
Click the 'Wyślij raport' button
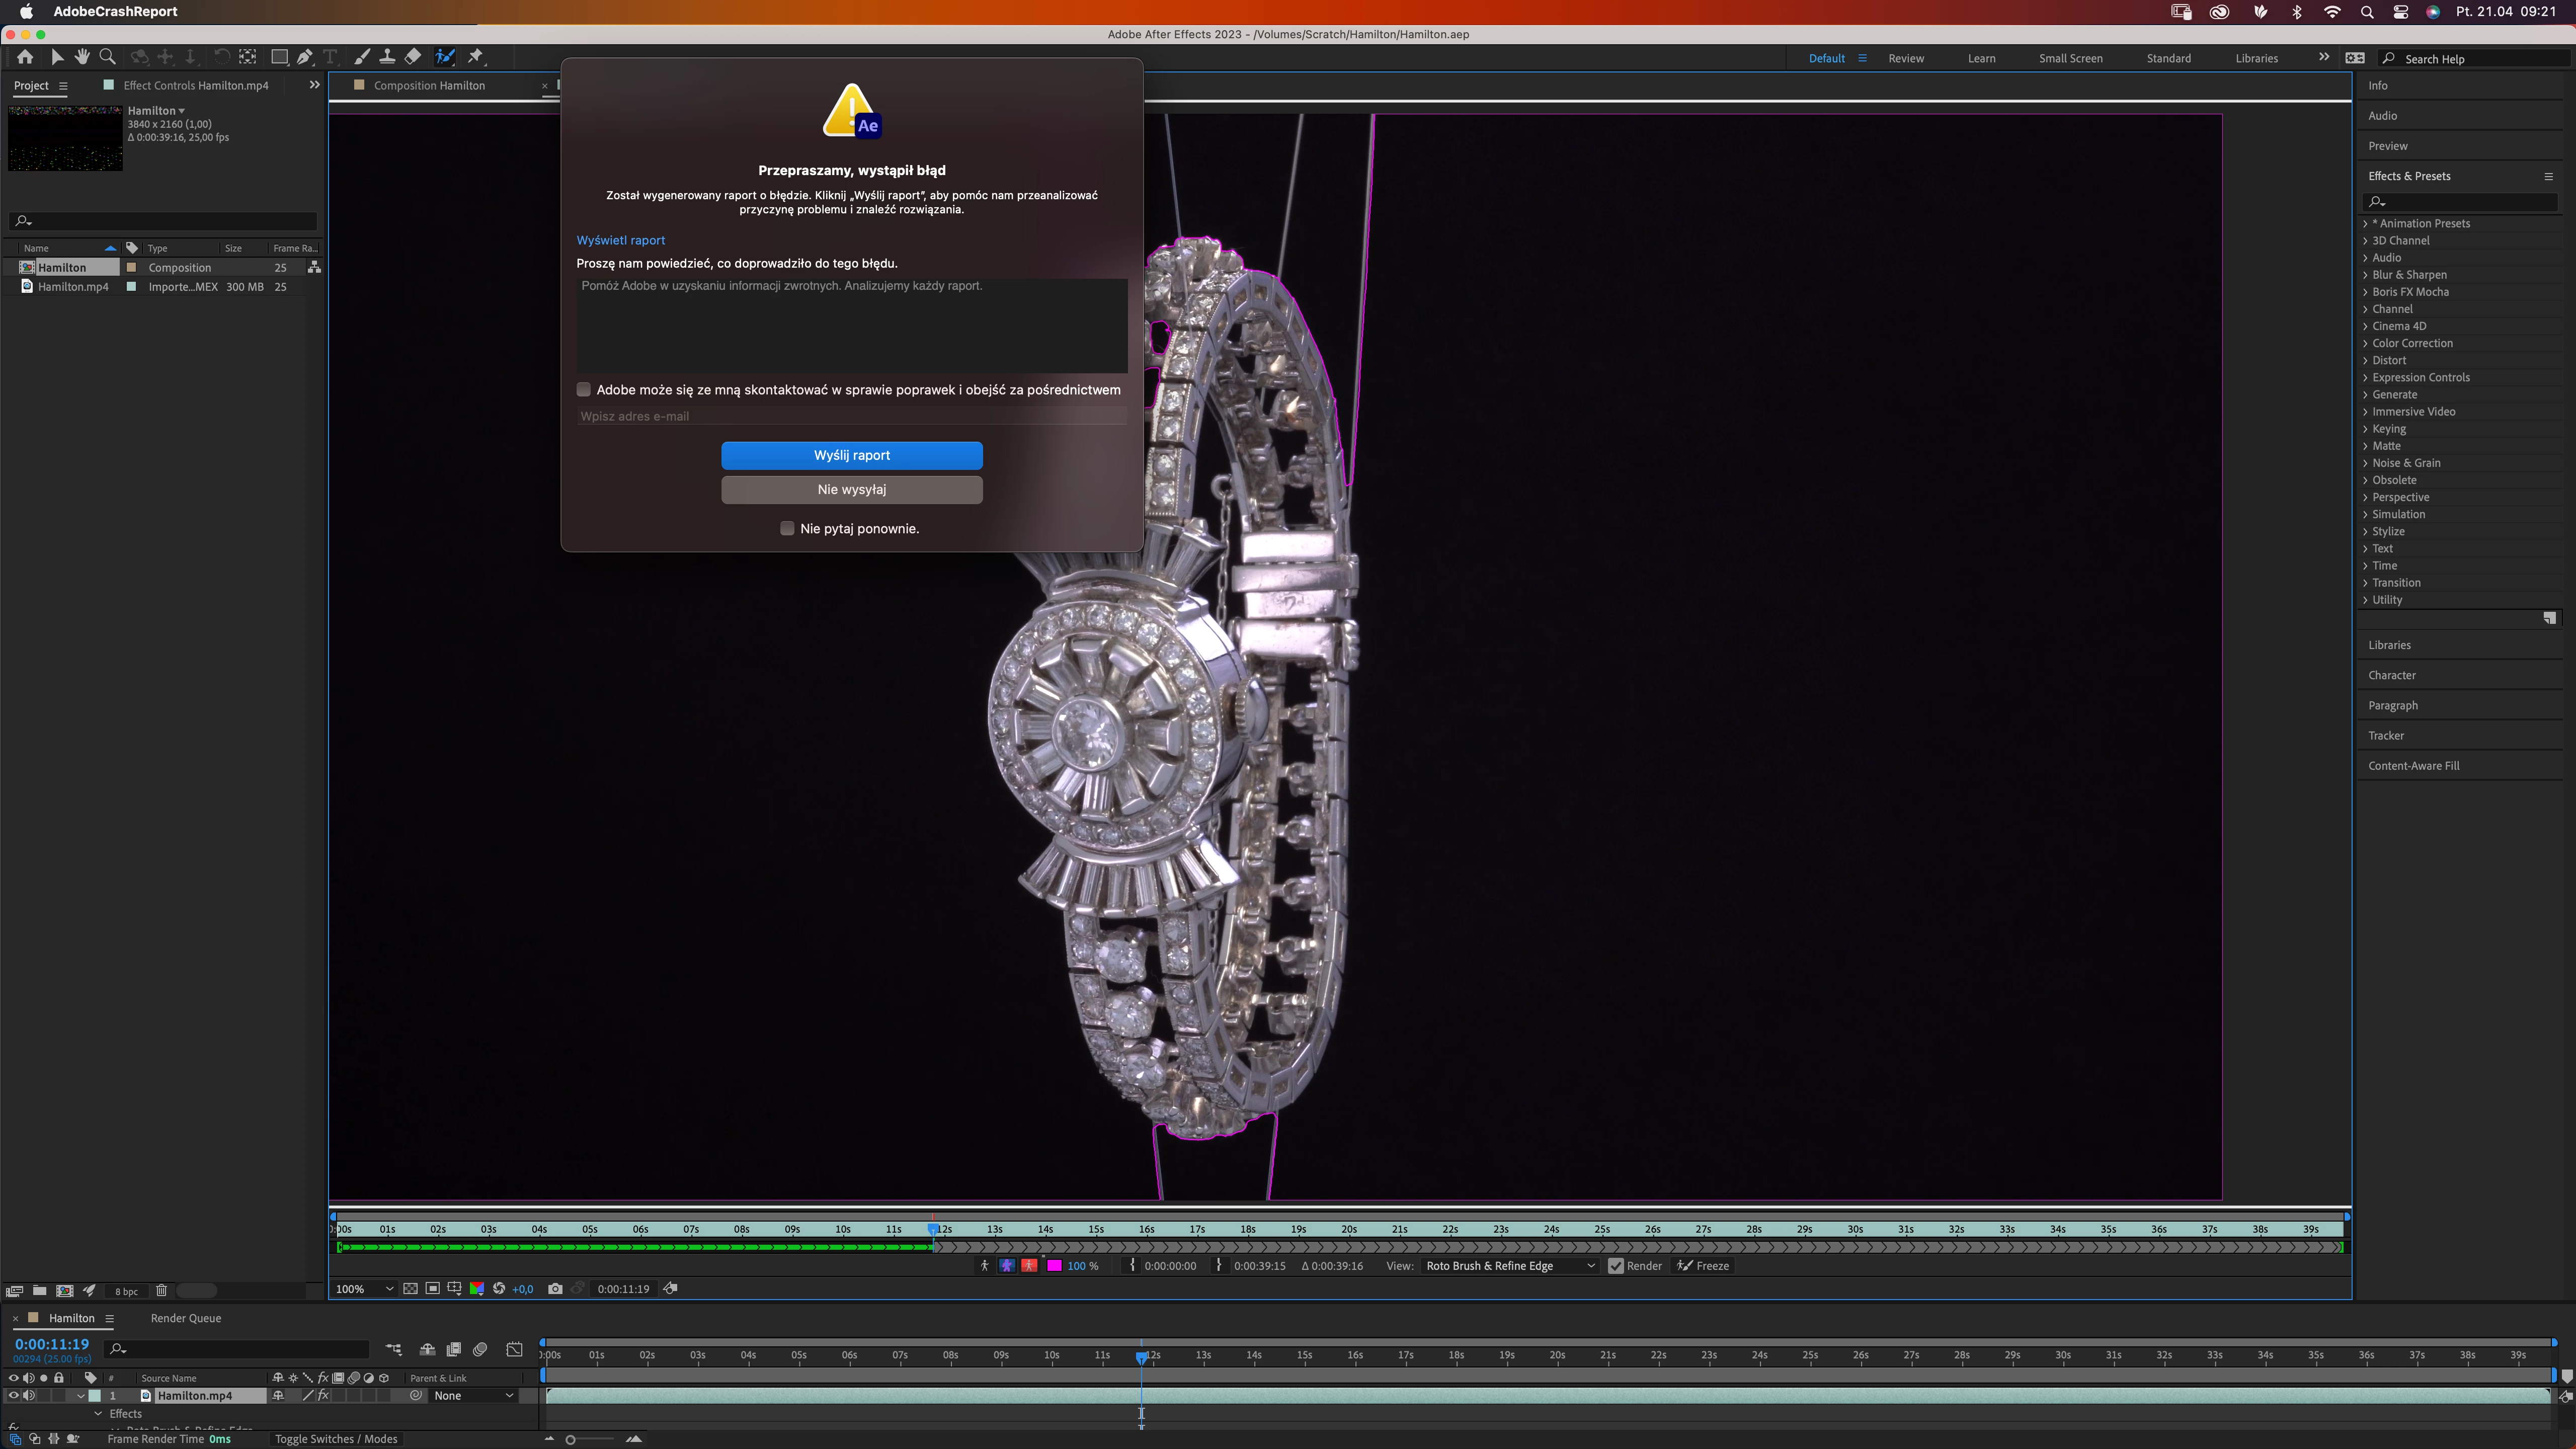851,455
